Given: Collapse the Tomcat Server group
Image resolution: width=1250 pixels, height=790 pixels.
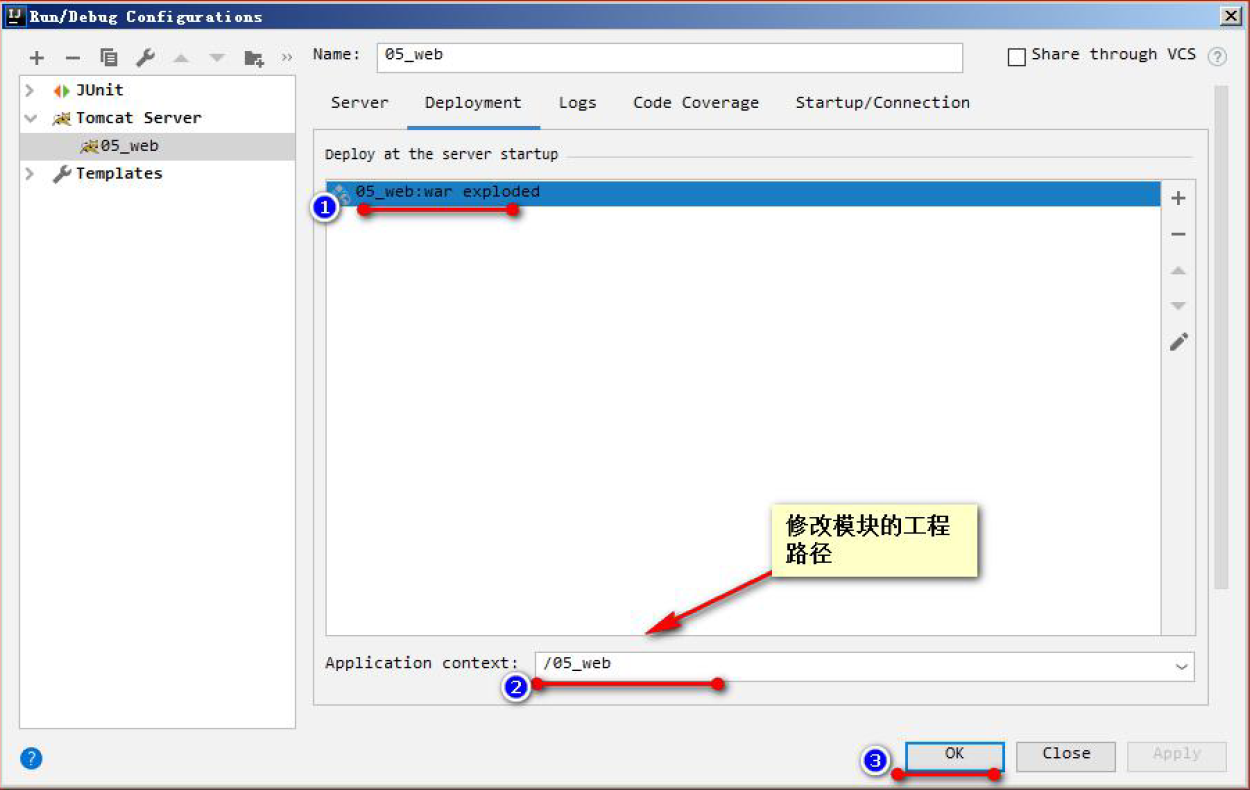Looking at the screenshot, I should pyautogui.click(x=28, y=117).
